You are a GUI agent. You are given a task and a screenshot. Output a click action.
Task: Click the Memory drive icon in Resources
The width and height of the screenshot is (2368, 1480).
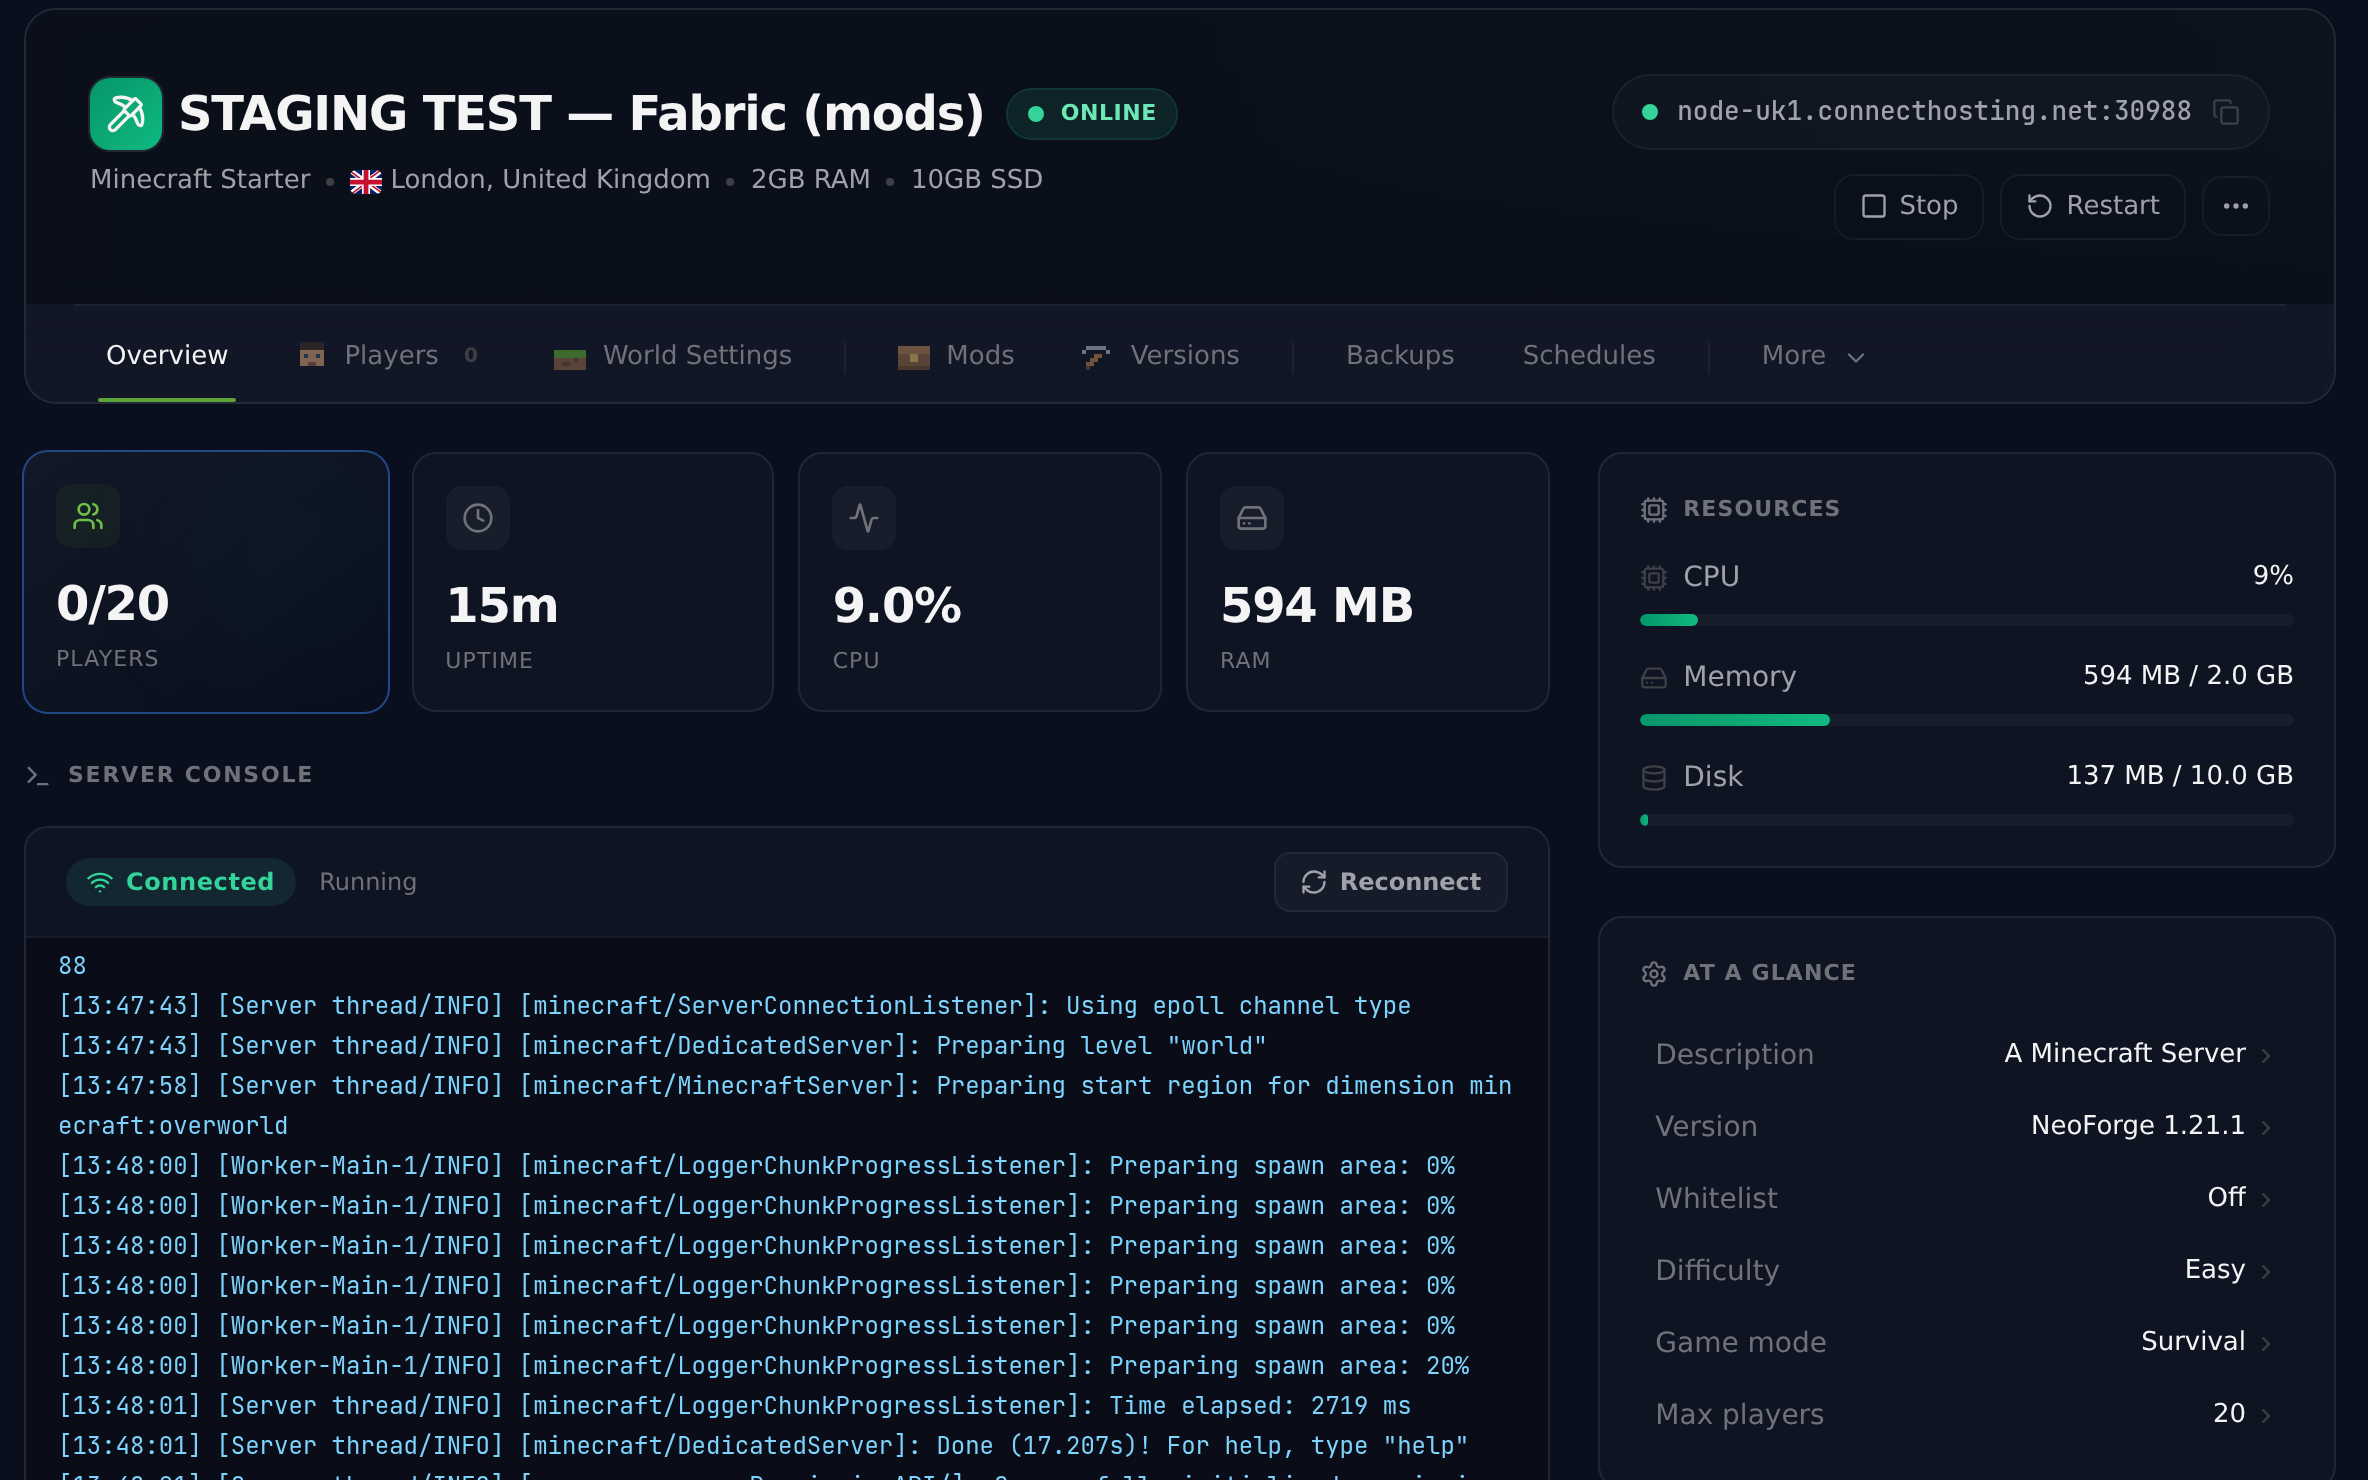click(x=1654, y=677)
